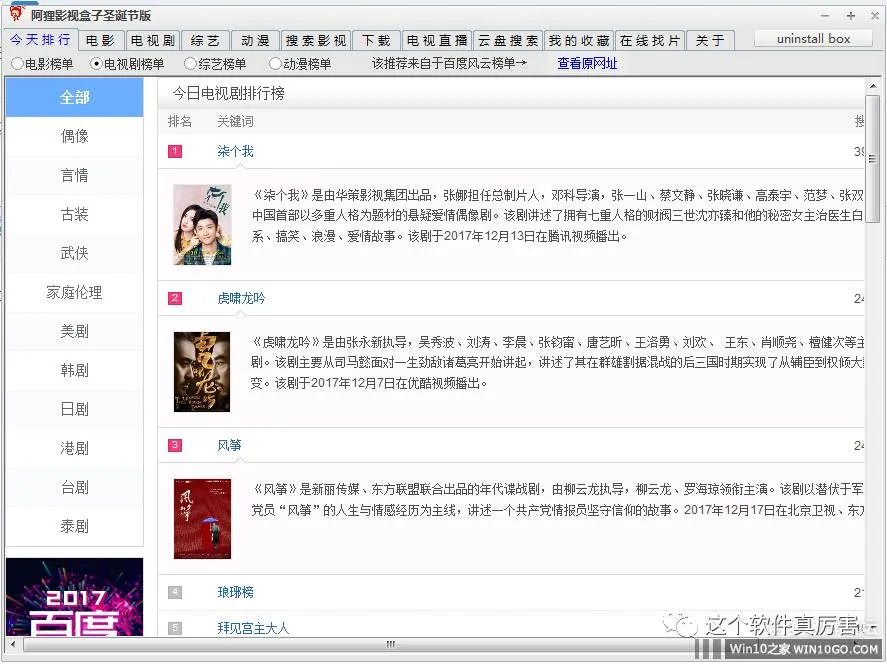
Task: Open the 风筝 title link
Action: [x=229, y=445]
